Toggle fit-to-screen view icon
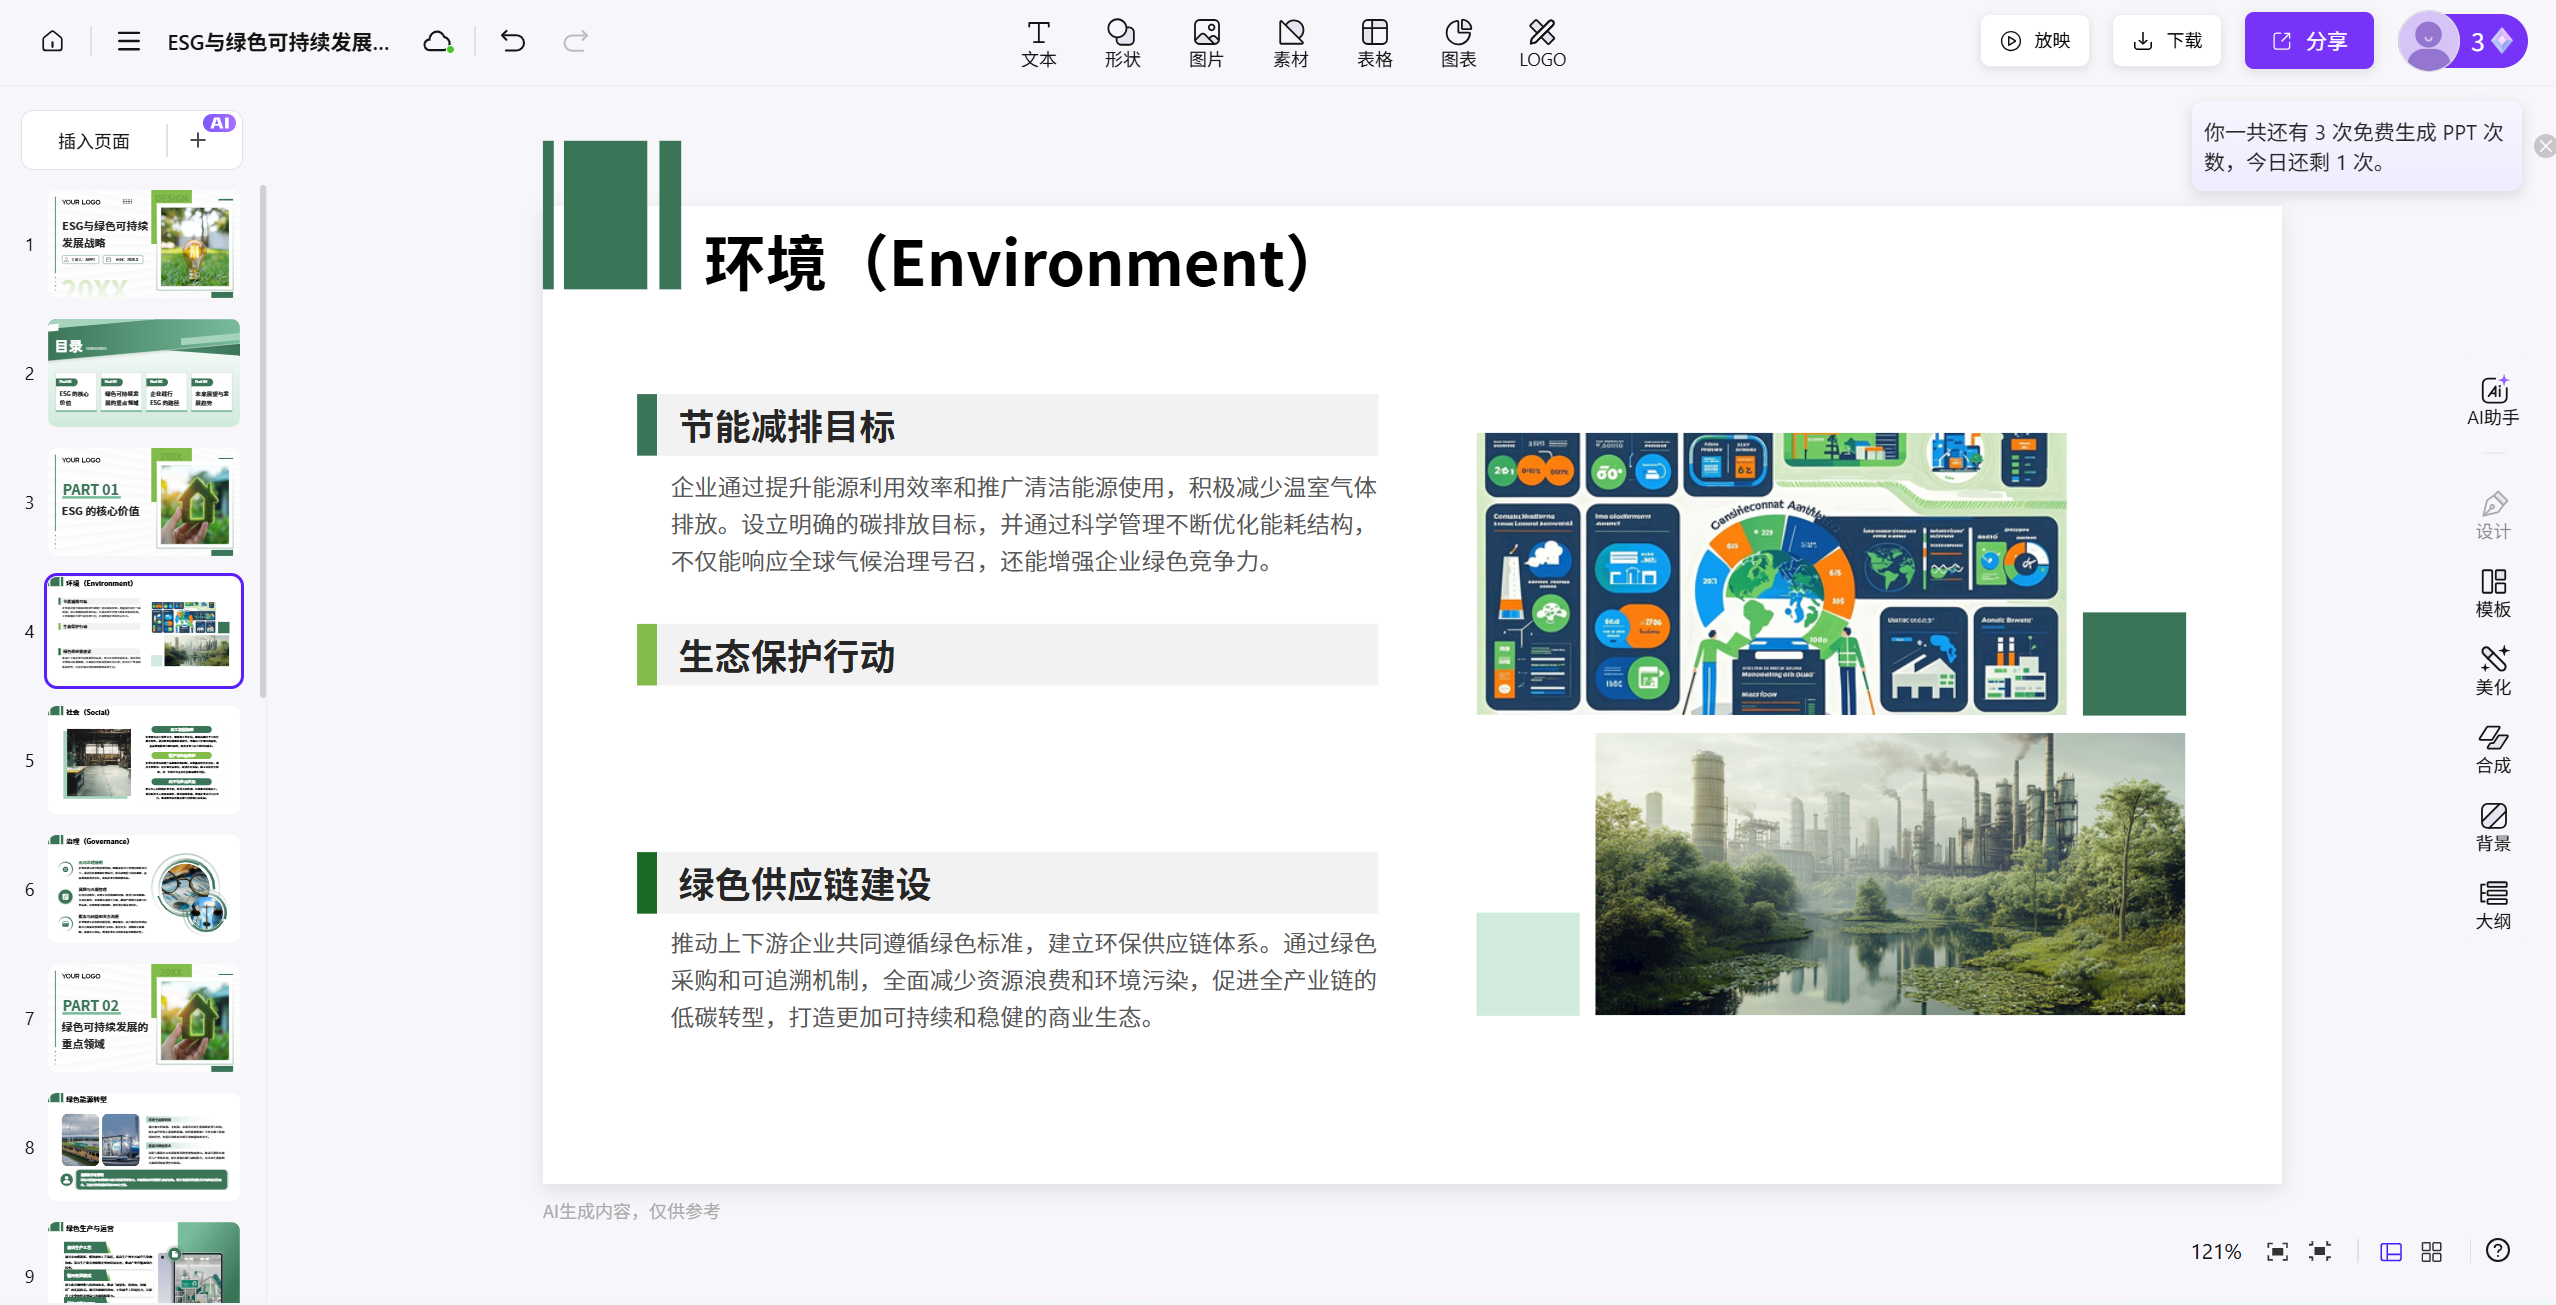 (x=2277, y=1251)
